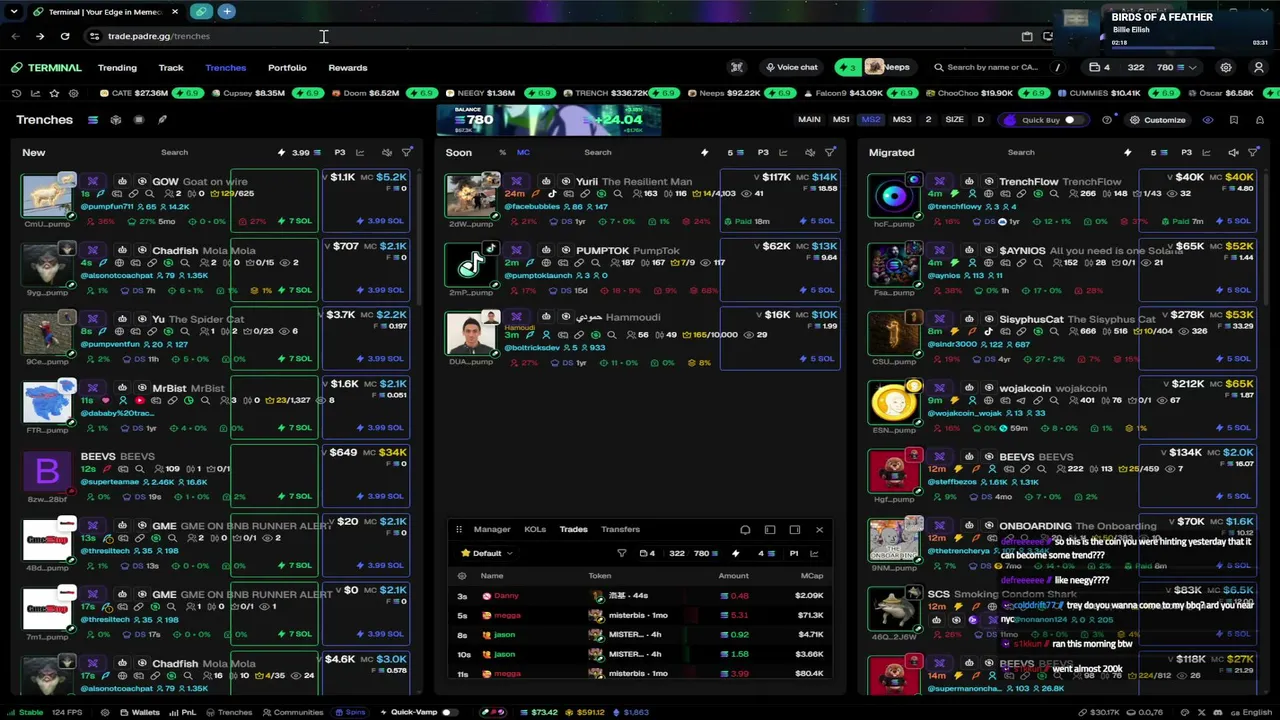Toggle sound mute in Soon column
Viewport: 1280px width, 720px height.
808,152
